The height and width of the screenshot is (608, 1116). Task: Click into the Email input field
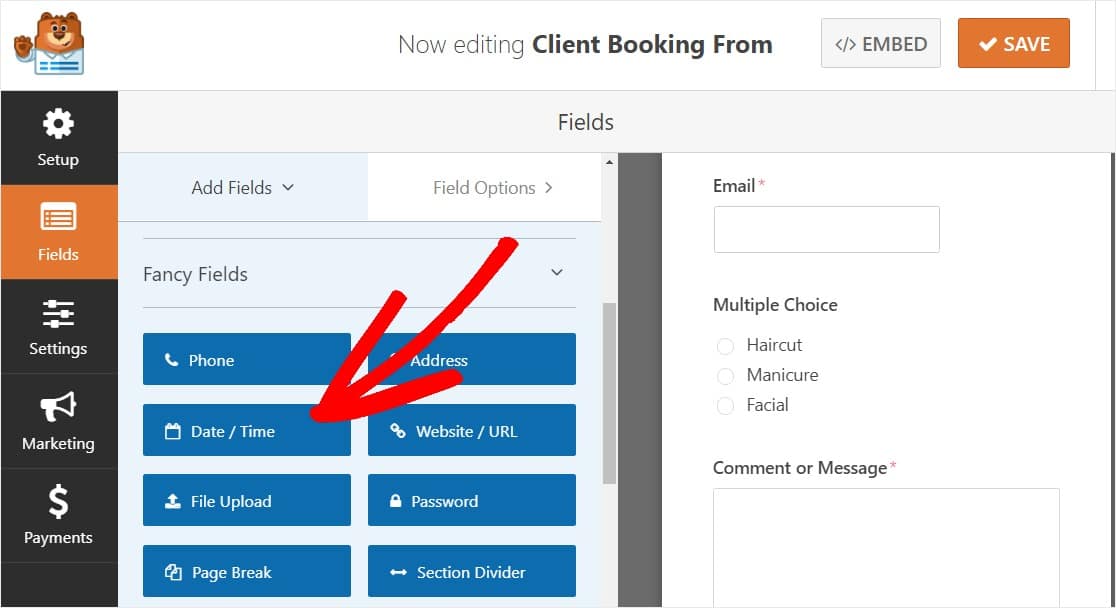(x=826, y=229)
